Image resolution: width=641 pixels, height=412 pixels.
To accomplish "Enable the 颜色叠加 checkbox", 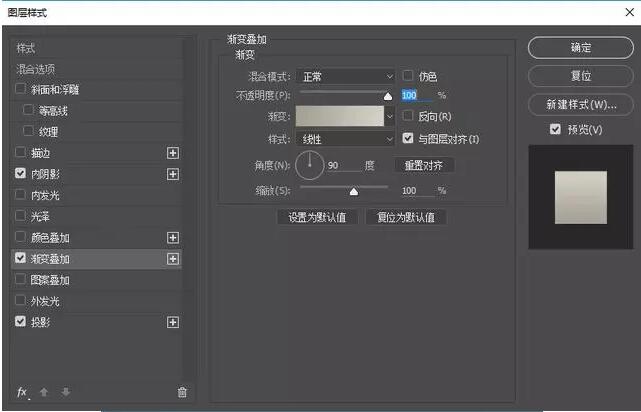I will click(x=20, y=237).
